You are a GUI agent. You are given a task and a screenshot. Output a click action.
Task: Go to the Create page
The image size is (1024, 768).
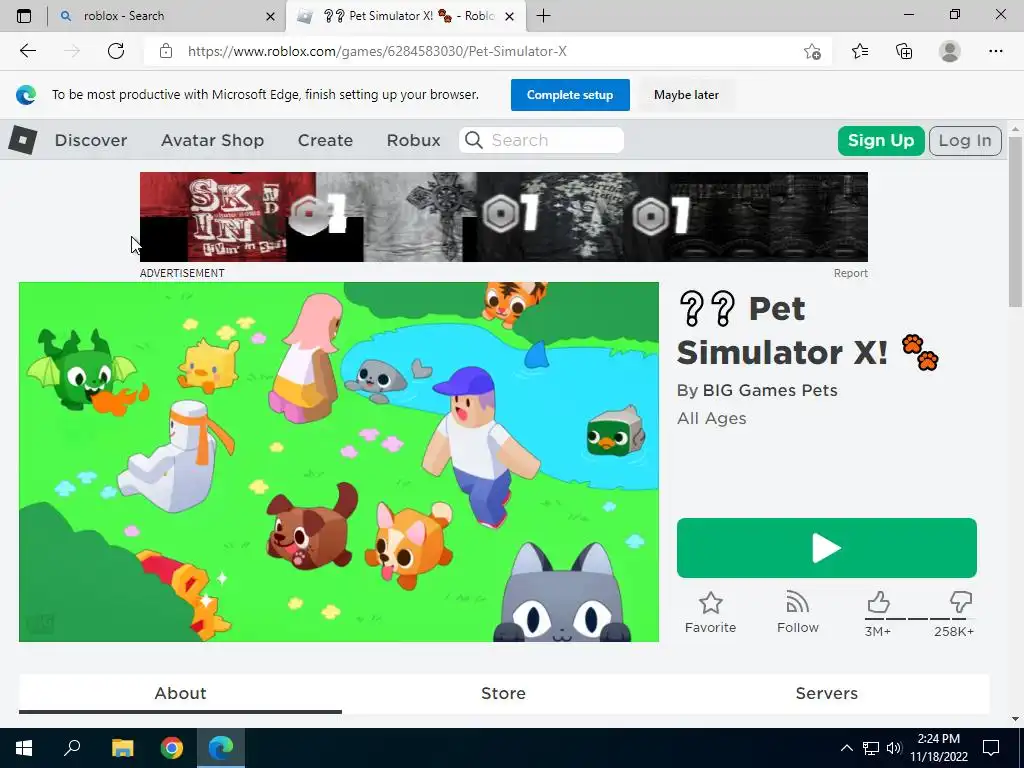(x=325, y=140)
